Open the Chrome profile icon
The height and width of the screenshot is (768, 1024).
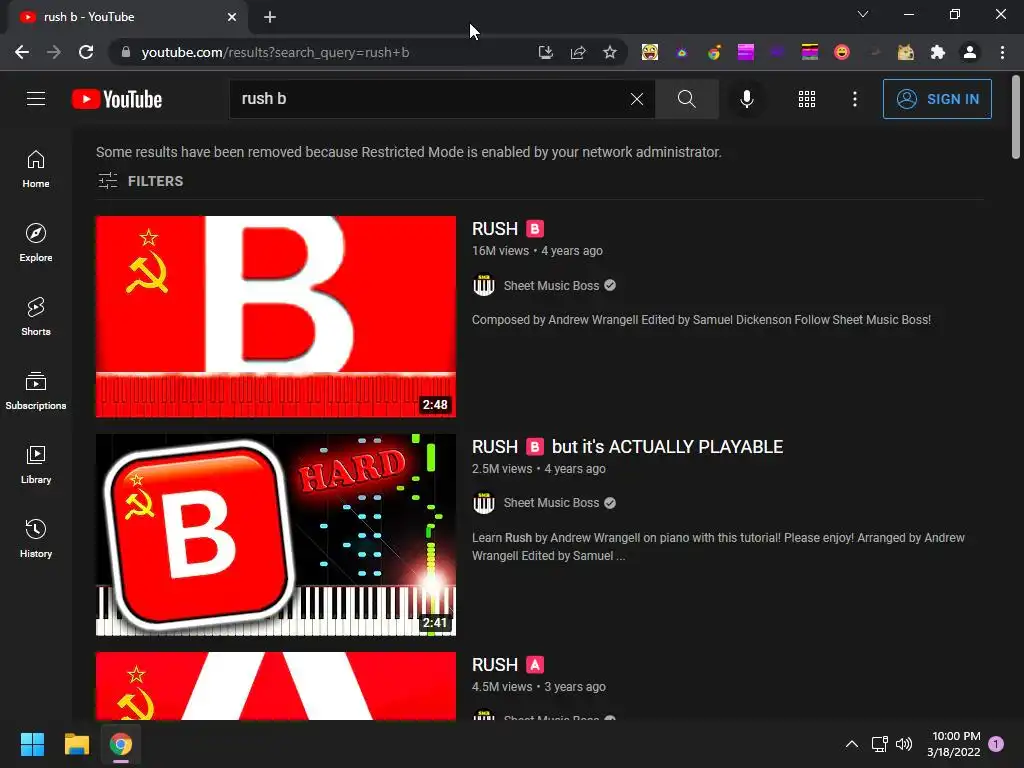pos(970,52)
